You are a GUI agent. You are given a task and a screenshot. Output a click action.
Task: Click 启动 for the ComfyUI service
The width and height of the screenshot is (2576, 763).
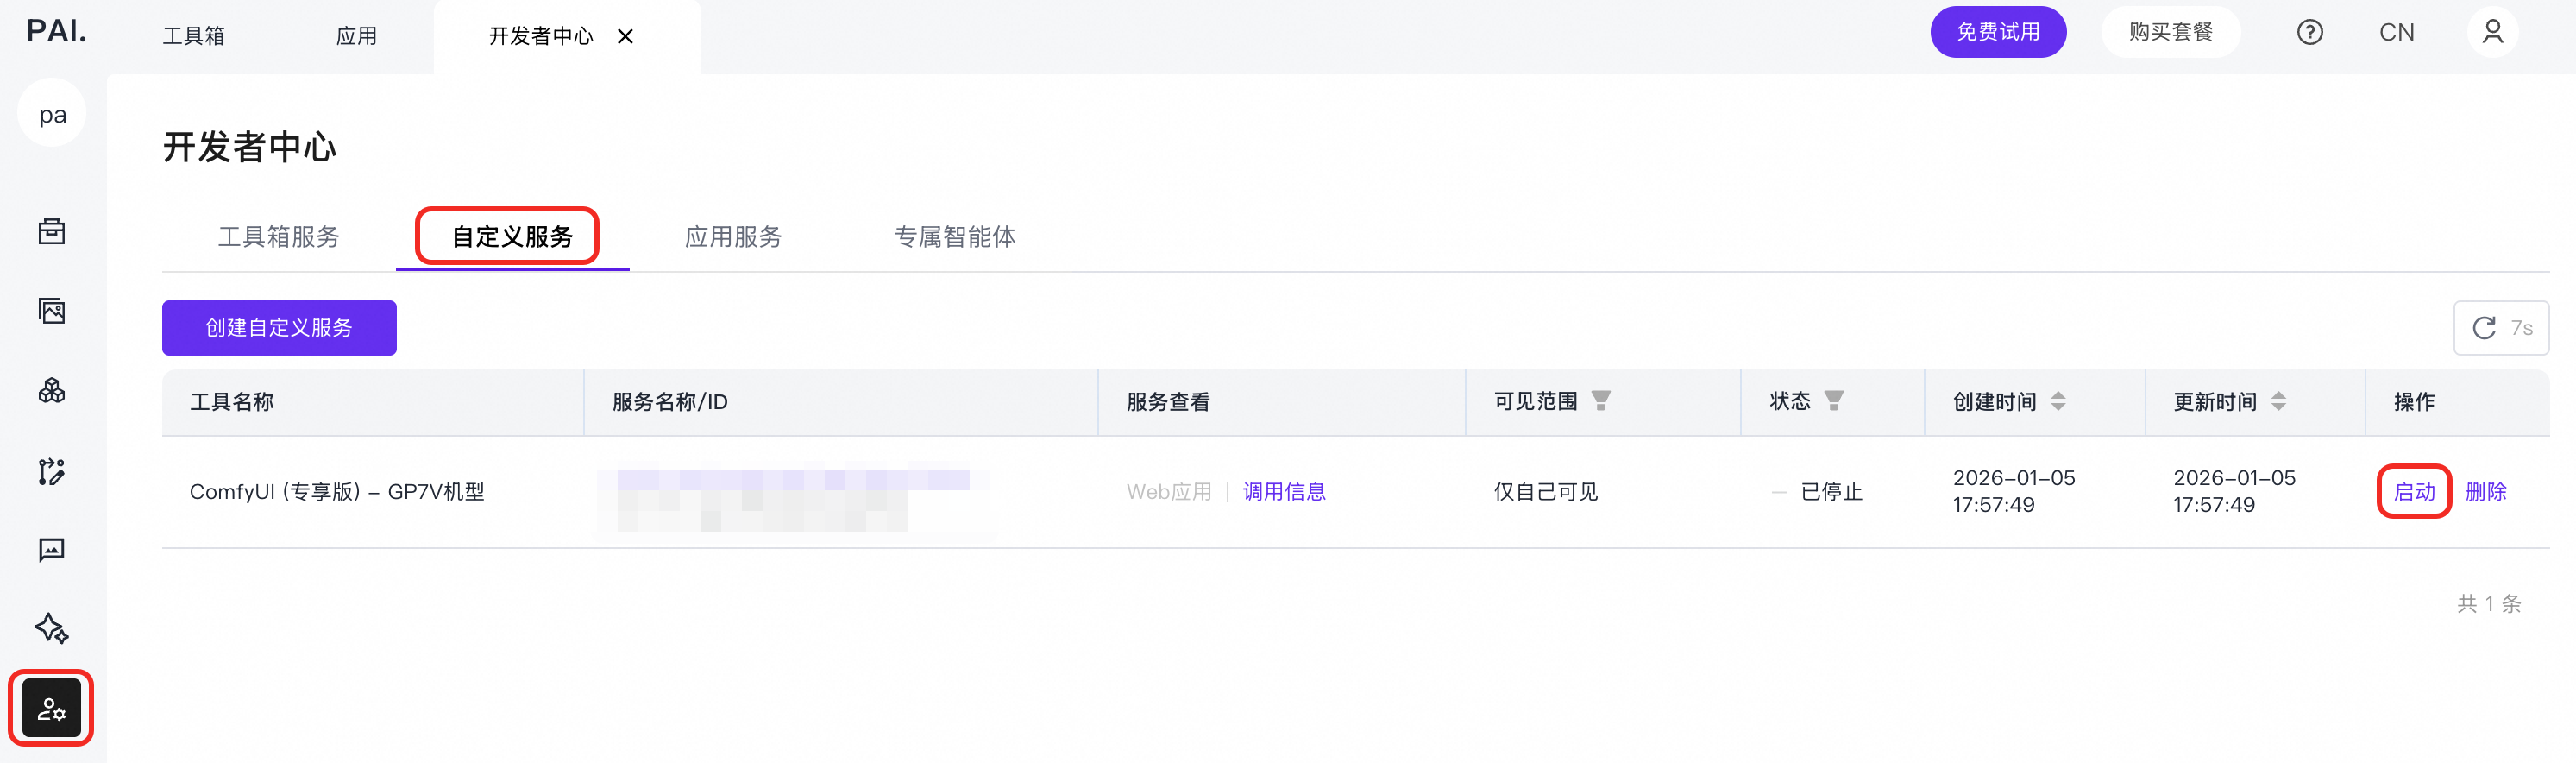(x=2413, y=491)
